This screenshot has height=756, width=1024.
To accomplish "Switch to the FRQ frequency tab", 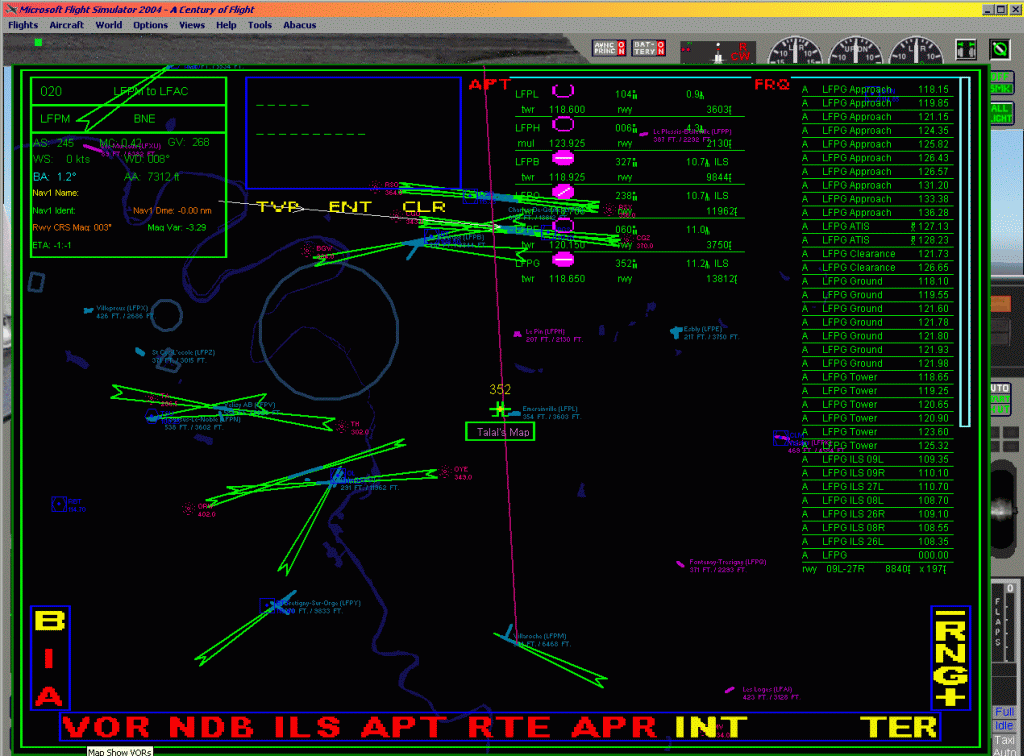I will pyautogui.click(x=772, y=85).
